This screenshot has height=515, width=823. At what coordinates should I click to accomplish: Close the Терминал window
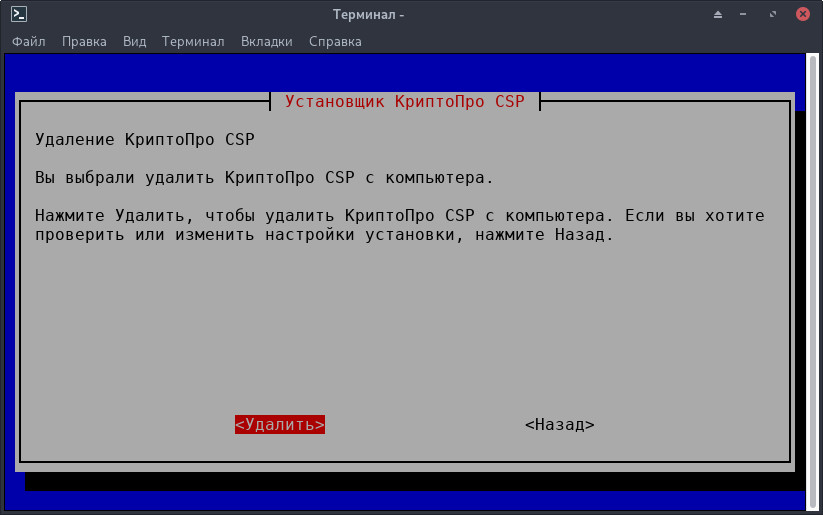[x=803, y=14]
